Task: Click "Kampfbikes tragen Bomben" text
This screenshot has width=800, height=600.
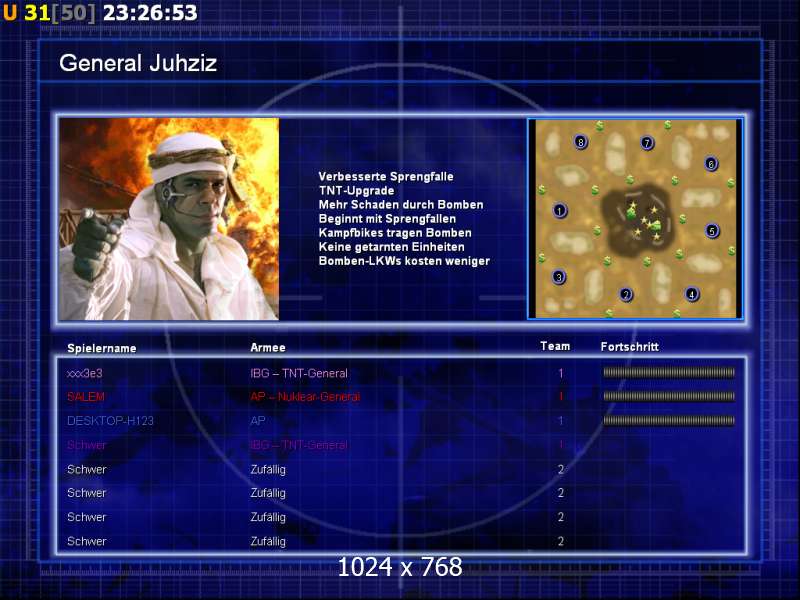Action: point(395,233)
